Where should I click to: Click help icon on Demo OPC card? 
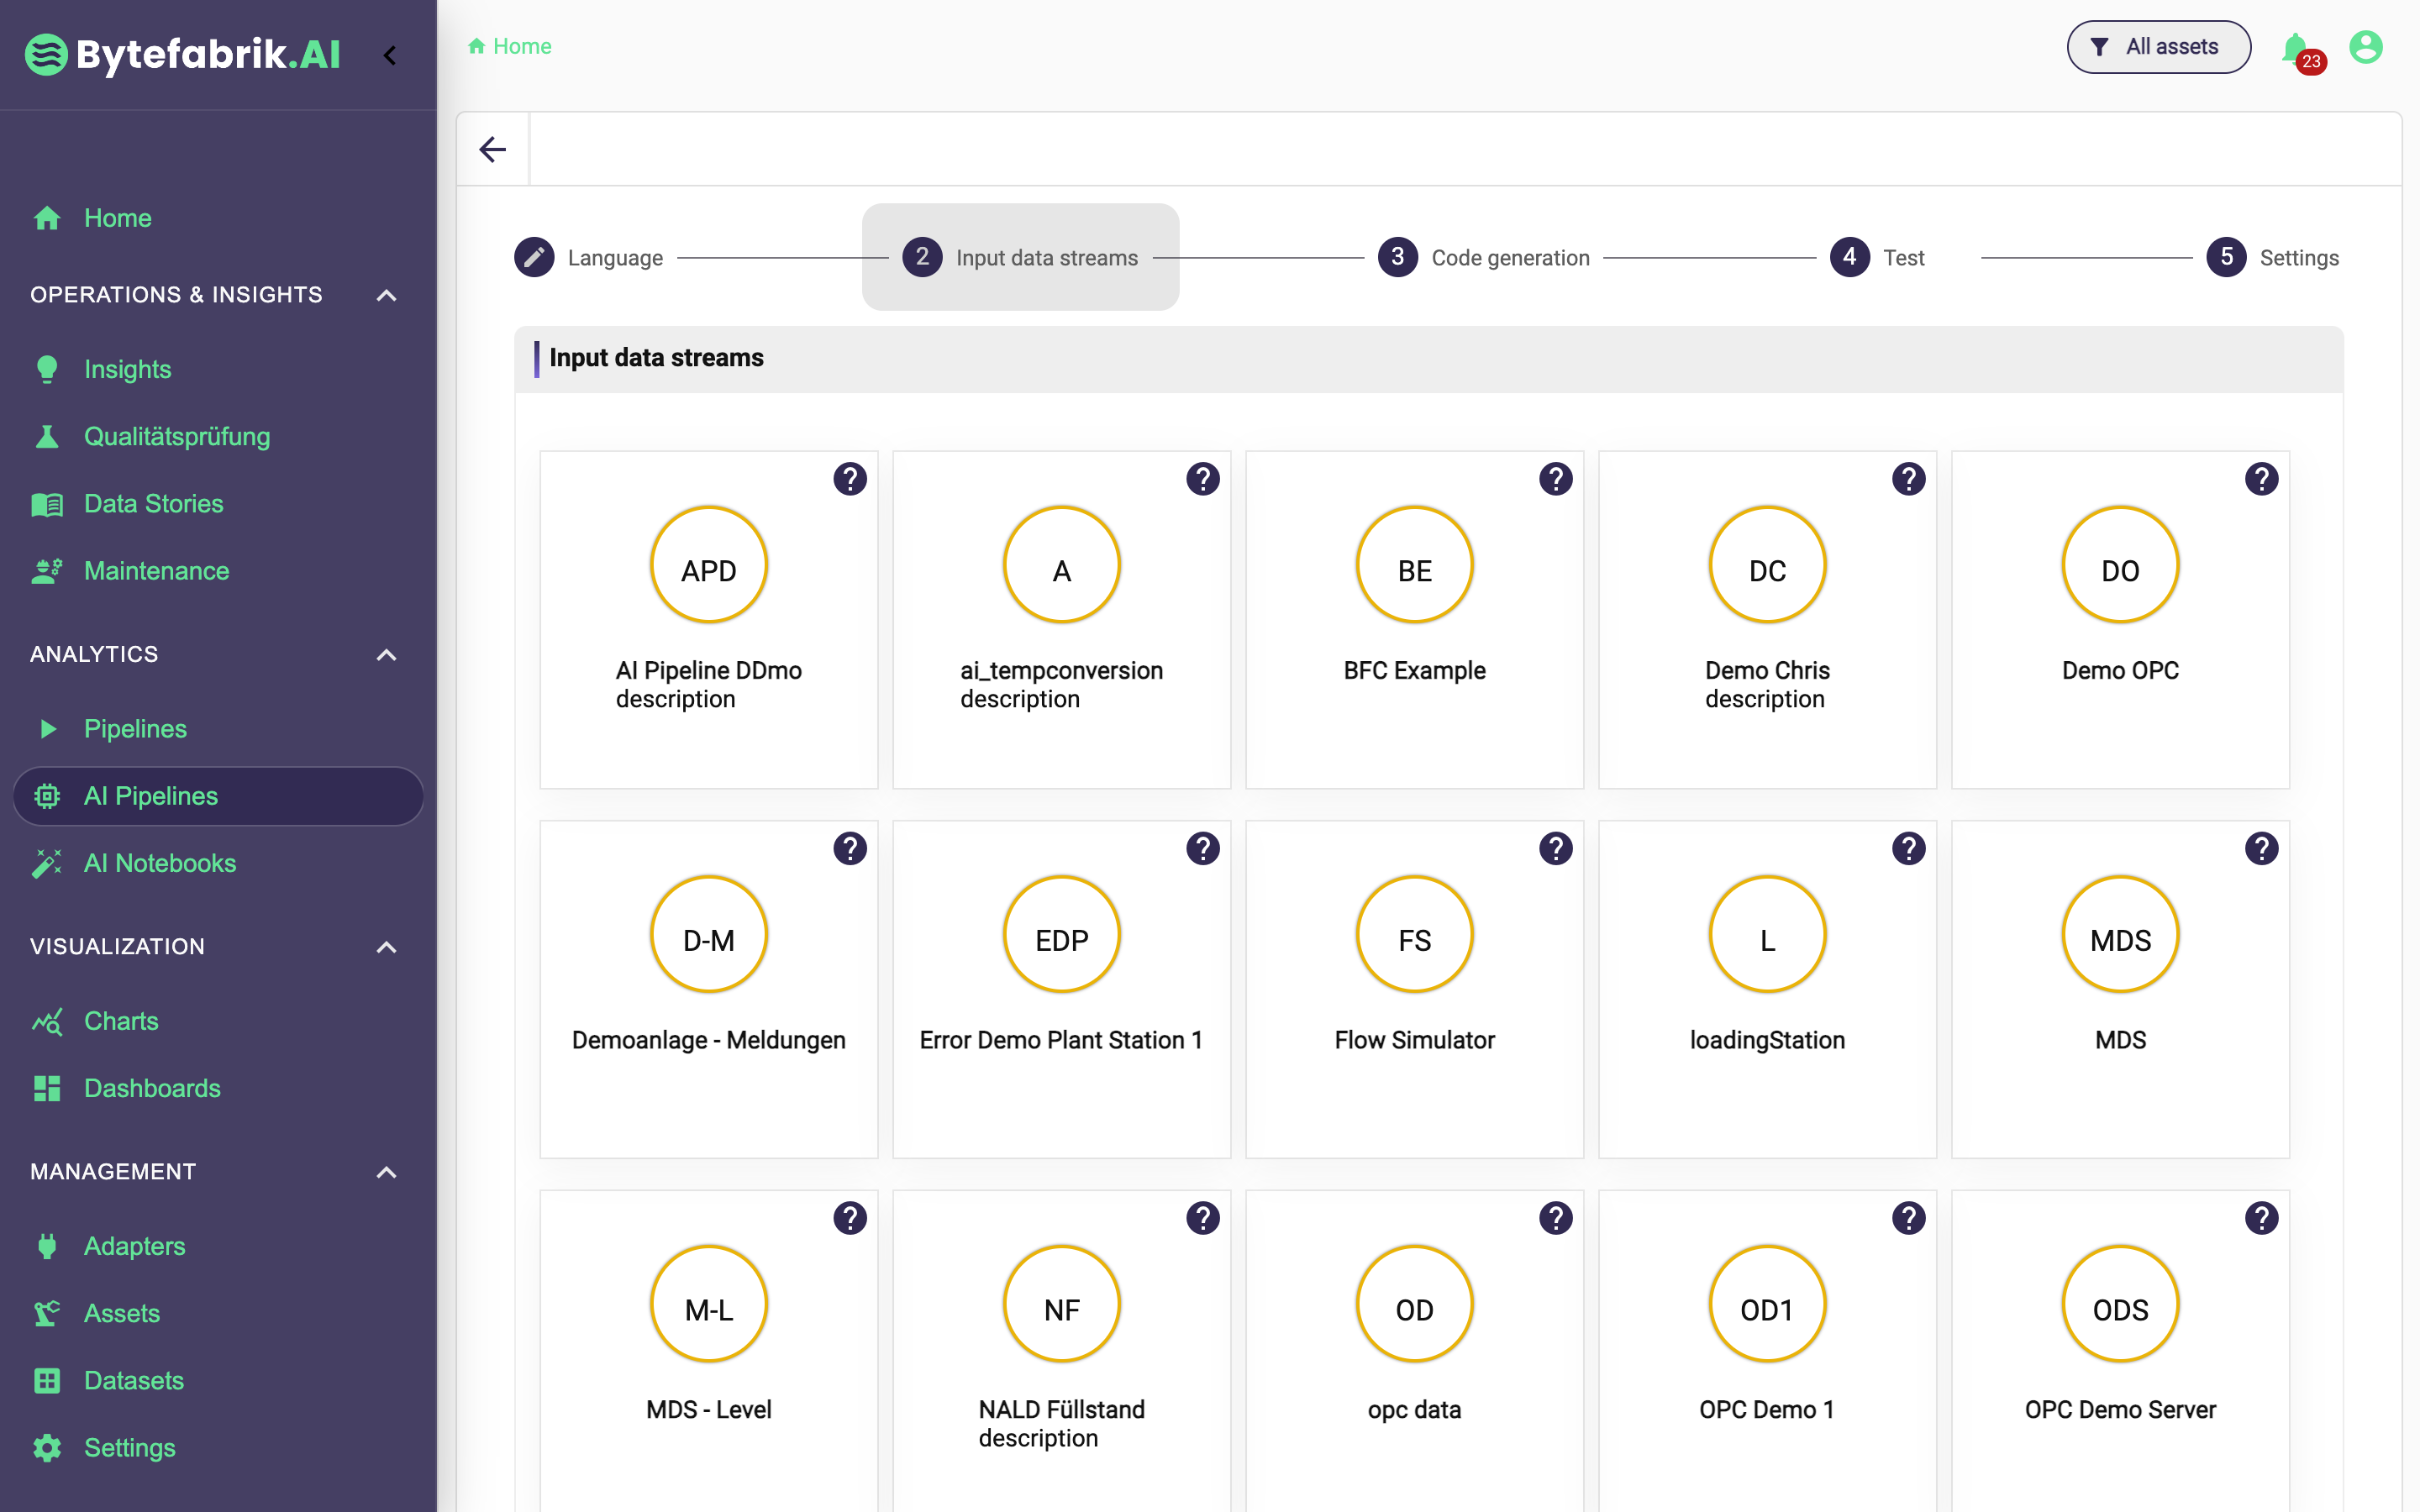[x=2261, y=479]
